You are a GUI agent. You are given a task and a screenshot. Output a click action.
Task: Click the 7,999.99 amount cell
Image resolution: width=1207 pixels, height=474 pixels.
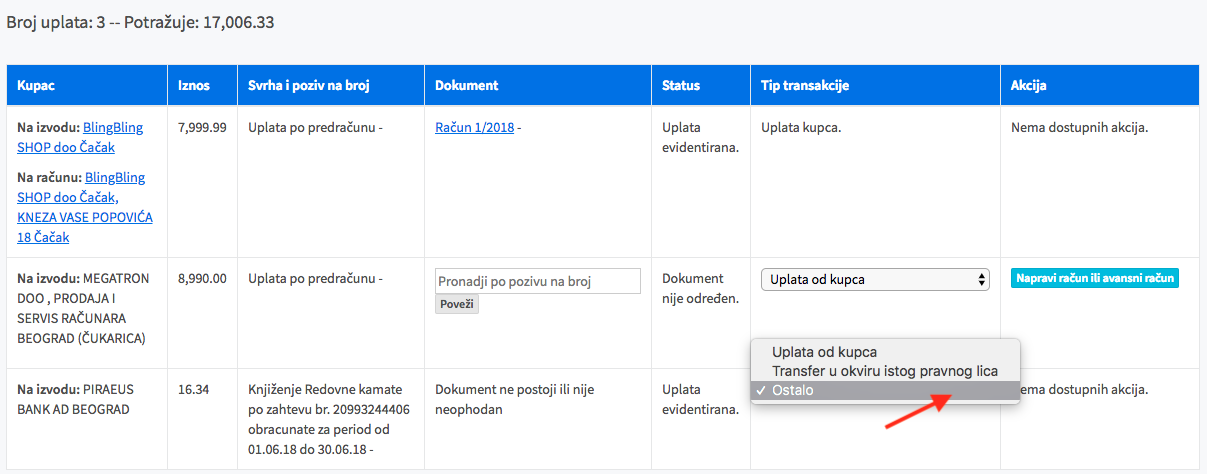tap(201, 128)
